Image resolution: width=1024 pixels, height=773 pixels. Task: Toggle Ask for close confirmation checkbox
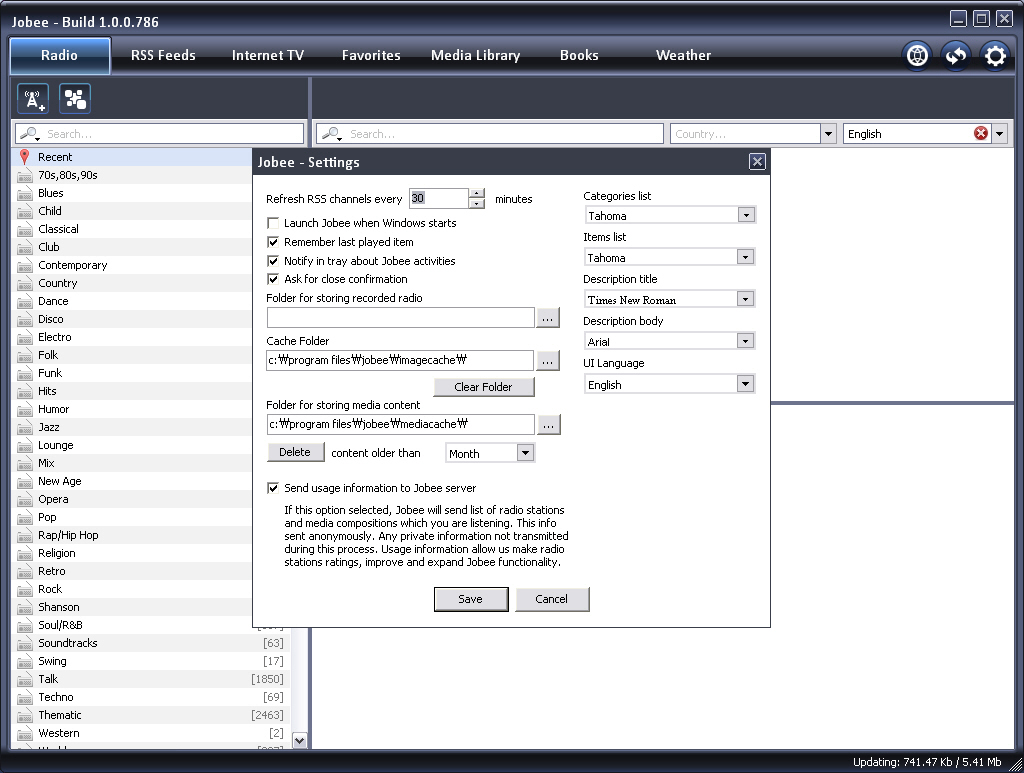(273, 279)
